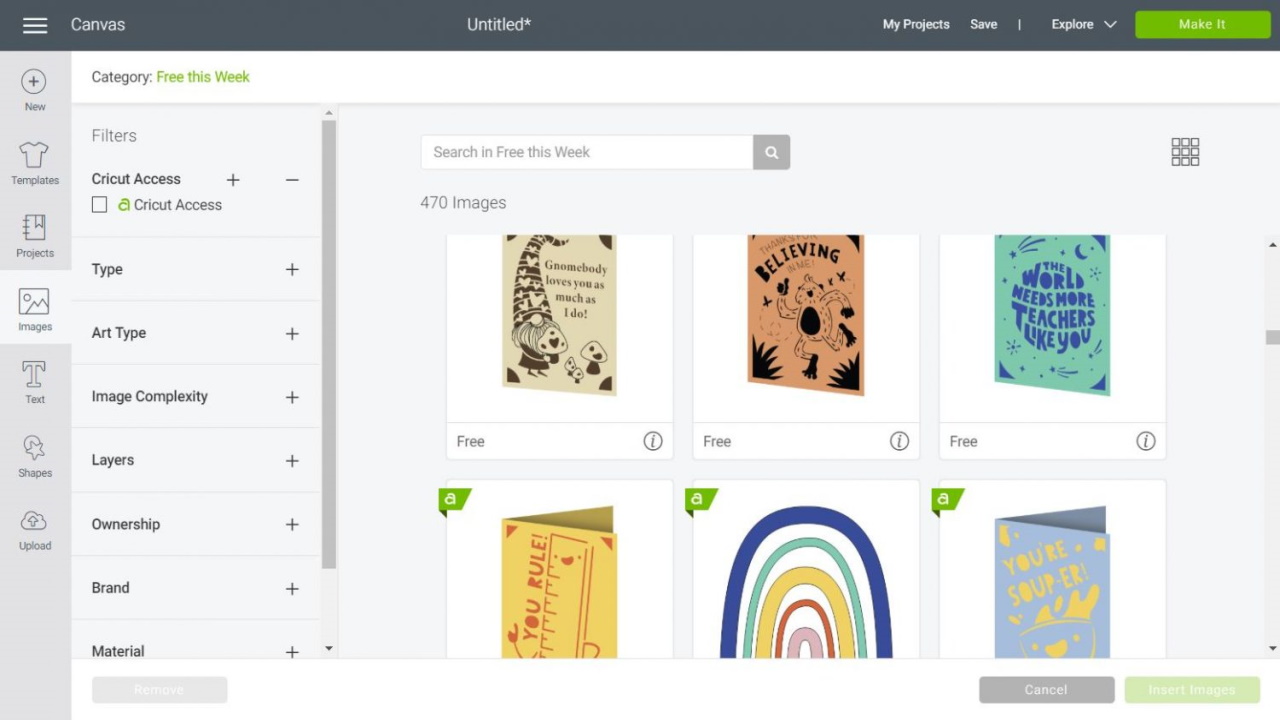
Task: Go to My Projects
Action: coord(915,24)
